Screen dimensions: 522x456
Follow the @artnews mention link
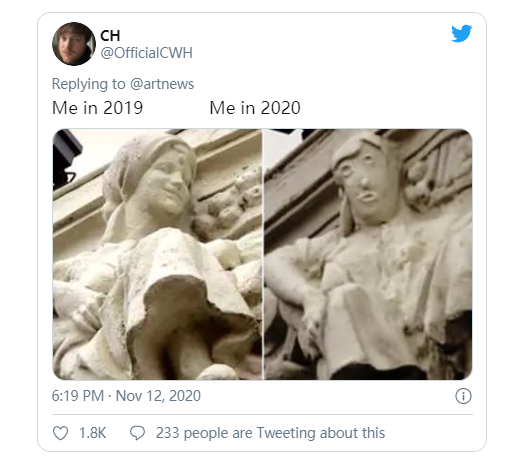click(162, 84)
